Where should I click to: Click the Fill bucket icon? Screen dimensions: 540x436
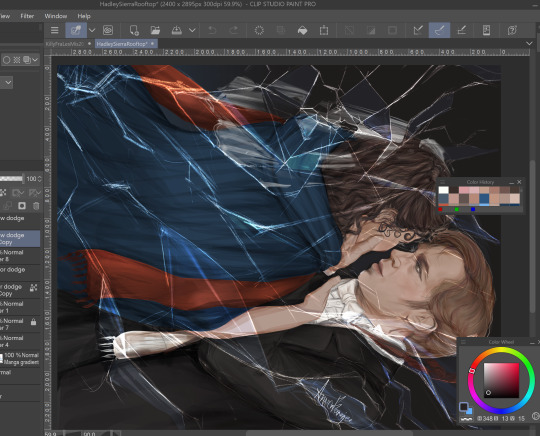(302, 30)
